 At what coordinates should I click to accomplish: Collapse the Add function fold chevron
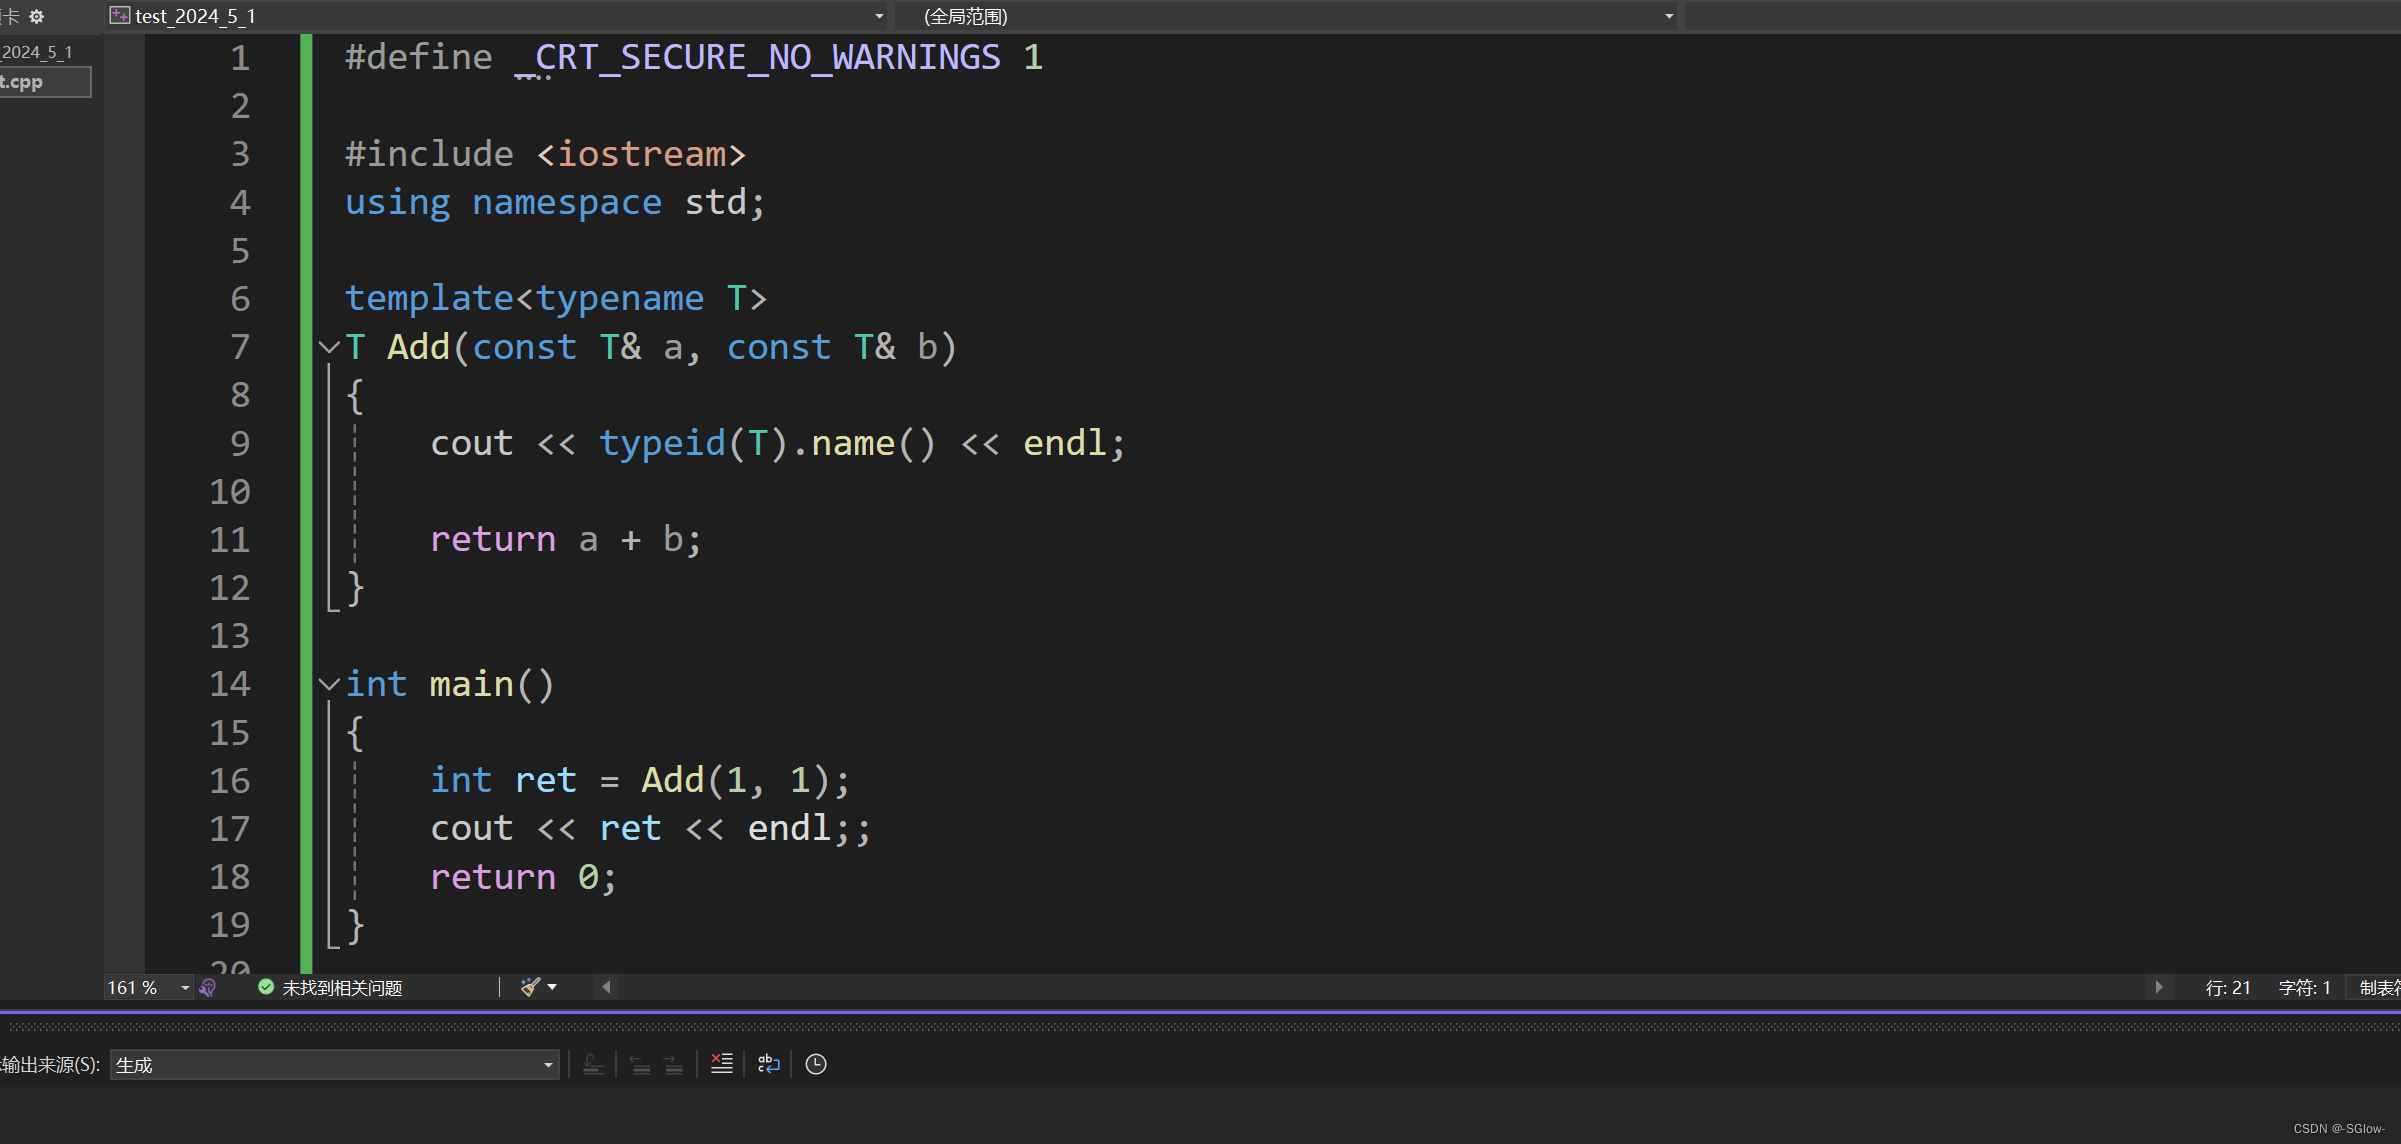point(329,347)
